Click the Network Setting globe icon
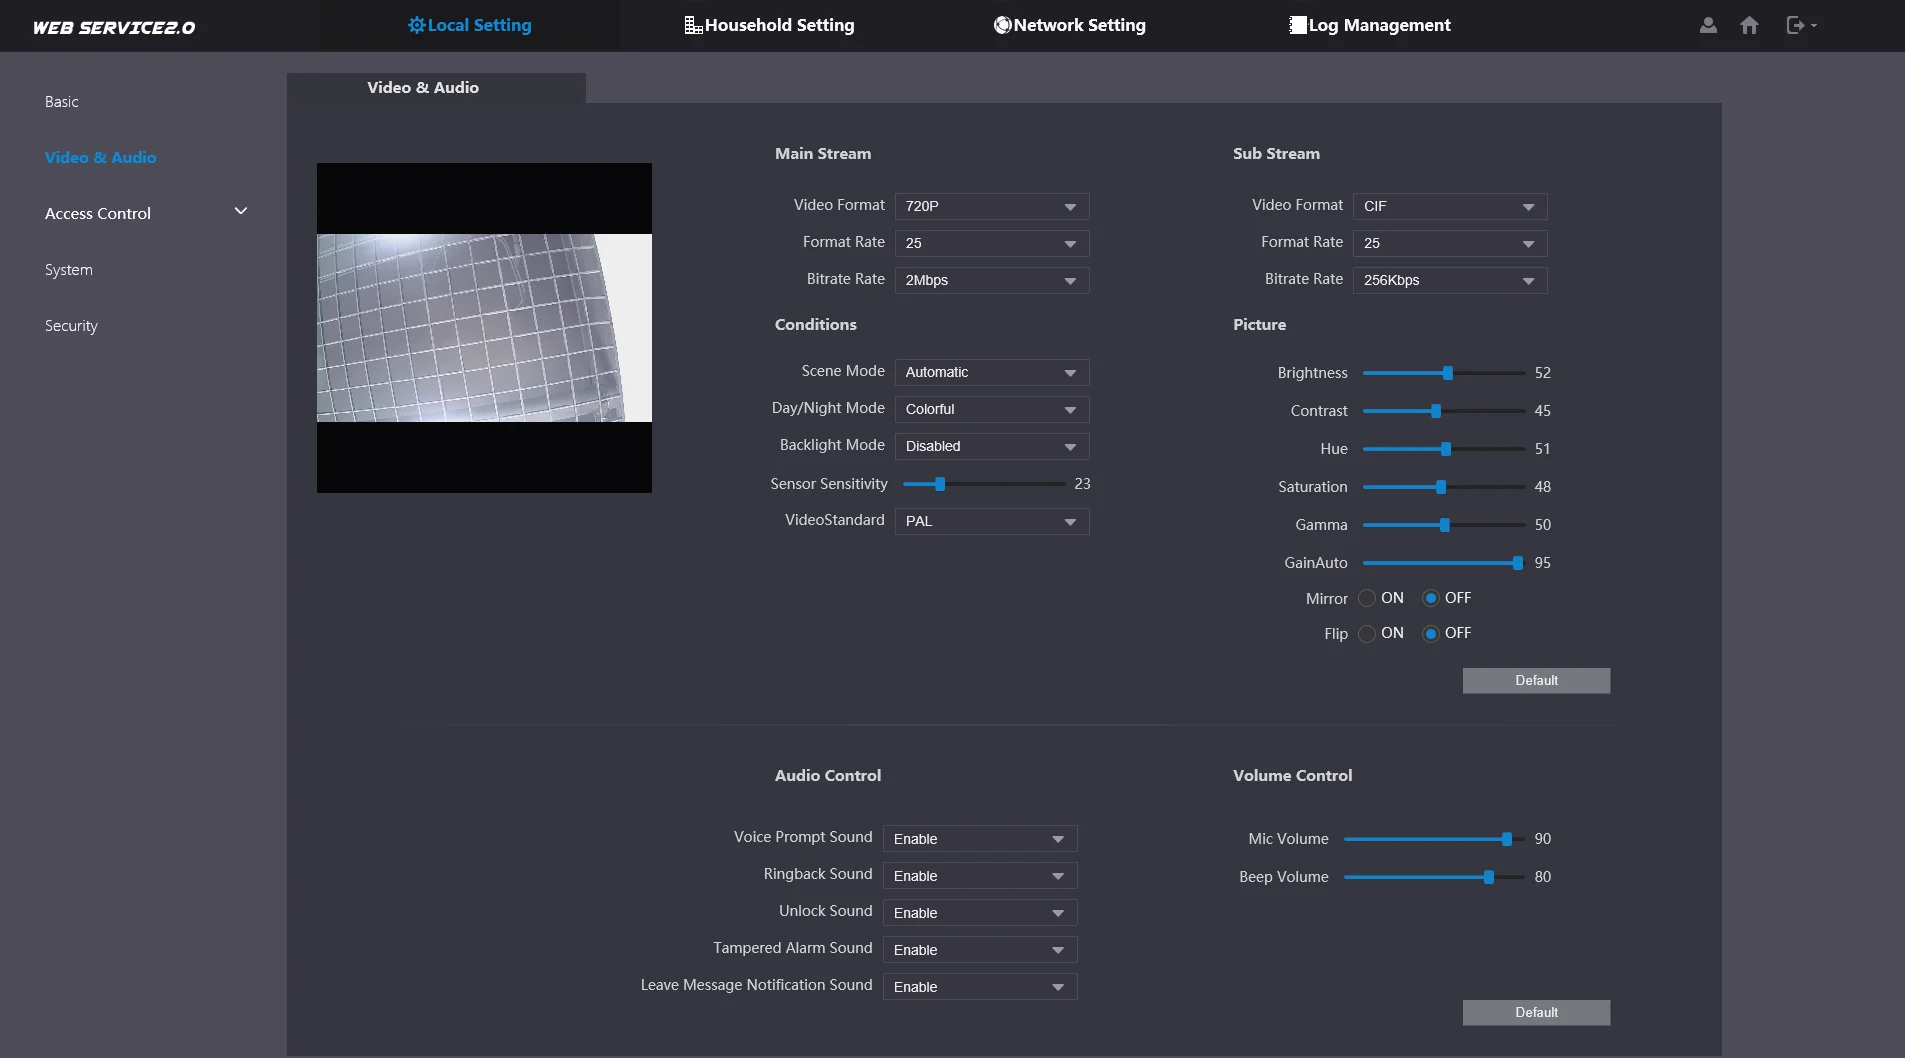The image size is (1905, 1058). [x=1002, y=25]
